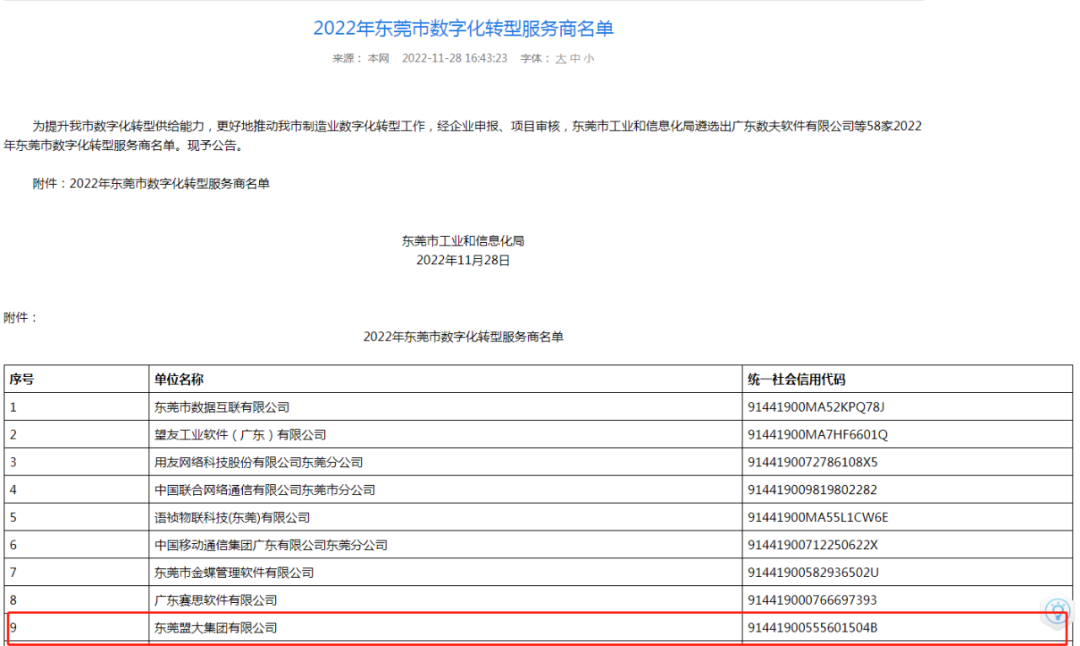Viewport: 1080px width, 646px height.
Task: Select the 东莞市数据互联有限公司 cell
Action: [221, 407]
